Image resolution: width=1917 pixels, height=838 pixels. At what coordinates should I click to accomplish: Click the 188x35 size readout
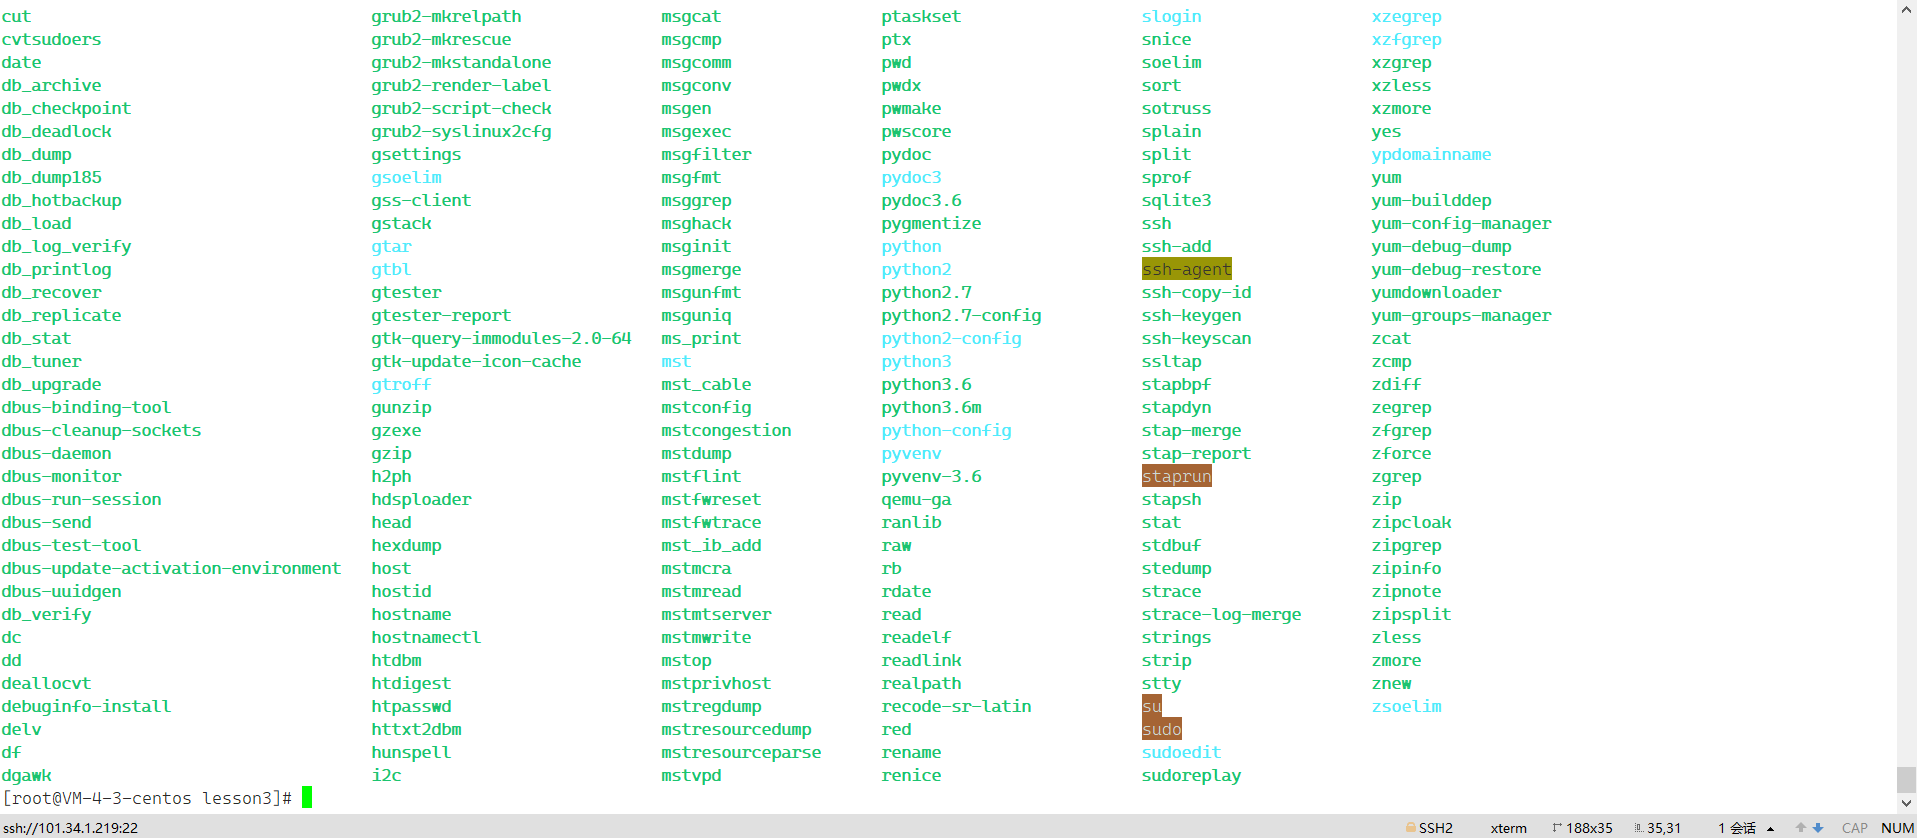(1589, 828)
